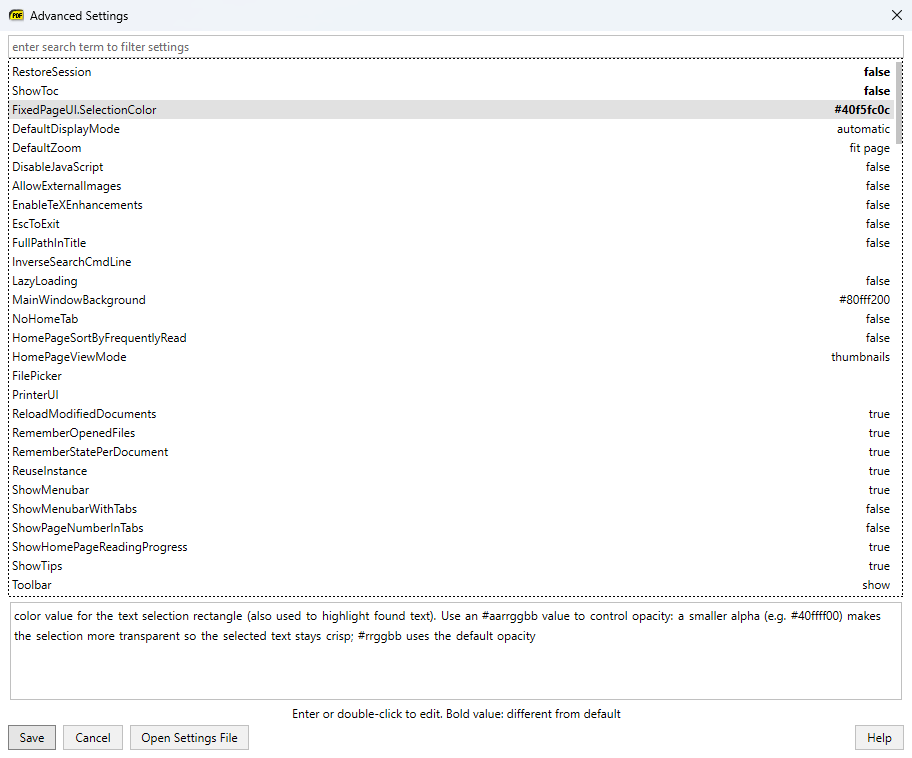
Task: Select the RememberStatePerDocument setting
Action: click(451, 452)
